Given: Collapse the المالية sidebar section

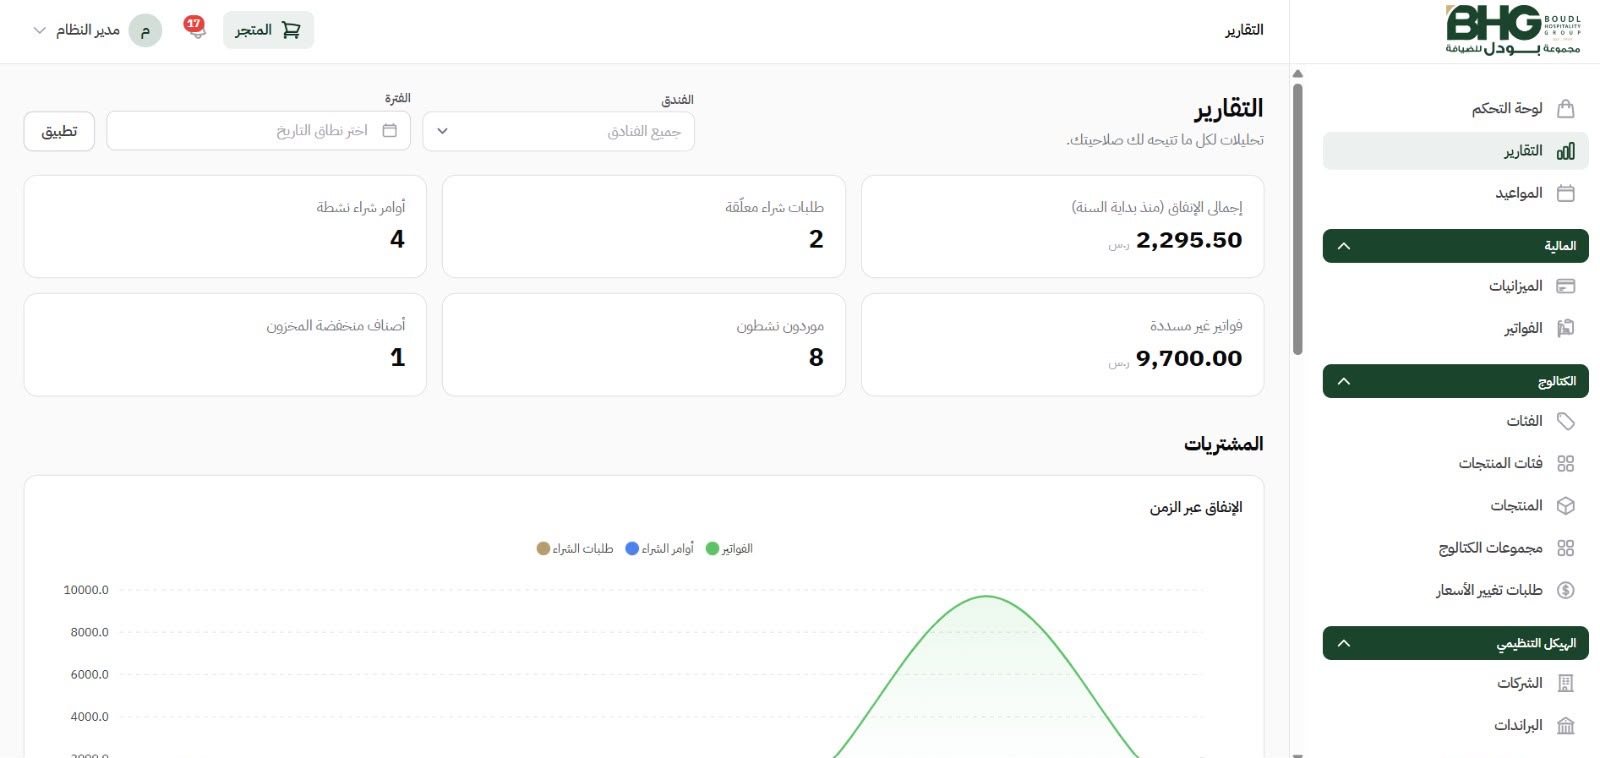Looking at the screenshot, I should click(1455, 246).
